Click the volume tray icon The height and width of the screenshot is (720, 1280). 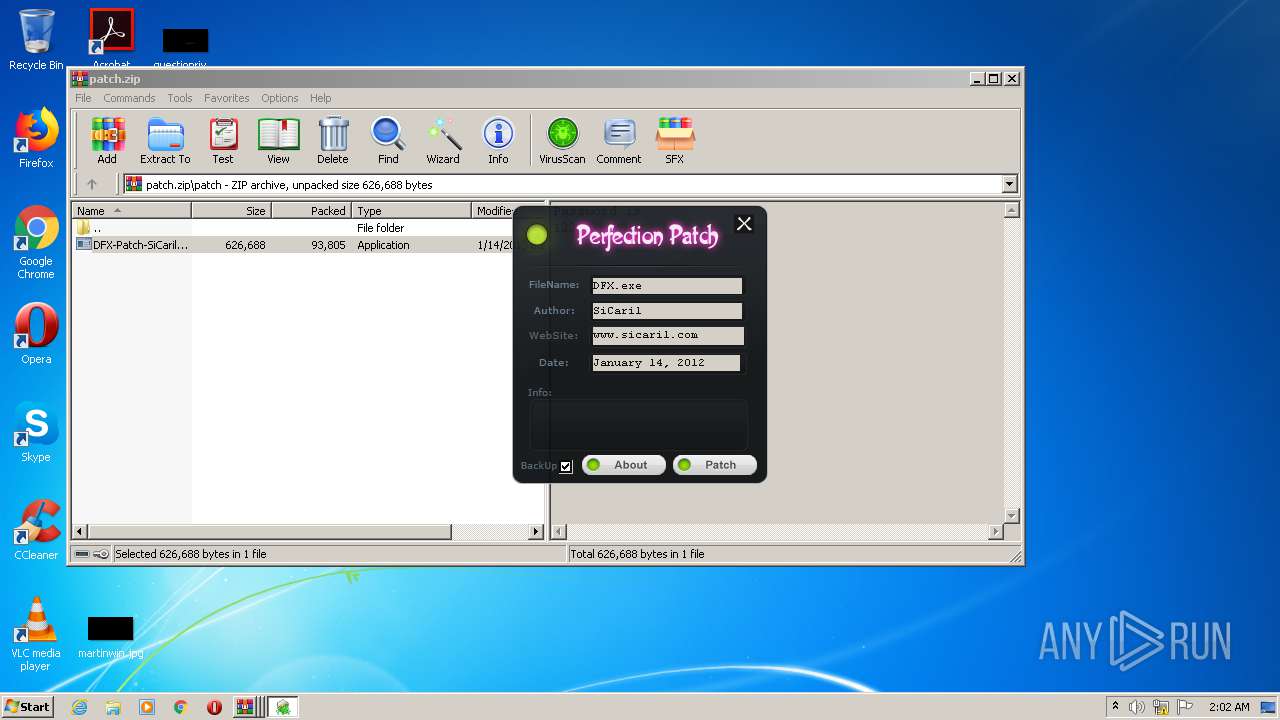coord(1137,707)
